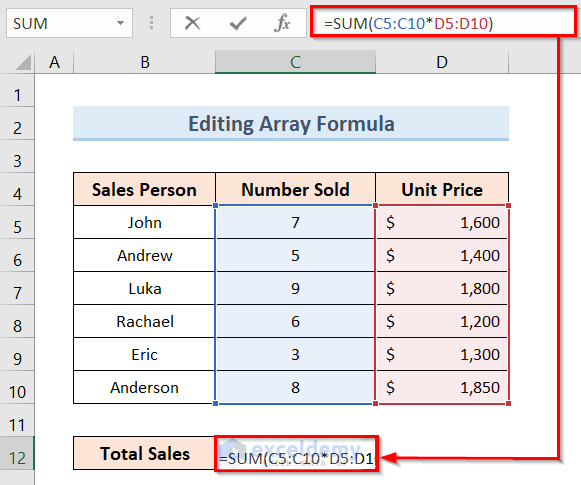Select the cell containing Luka
Viewport: 581px width, 485px height.
[x=145, y=288]
